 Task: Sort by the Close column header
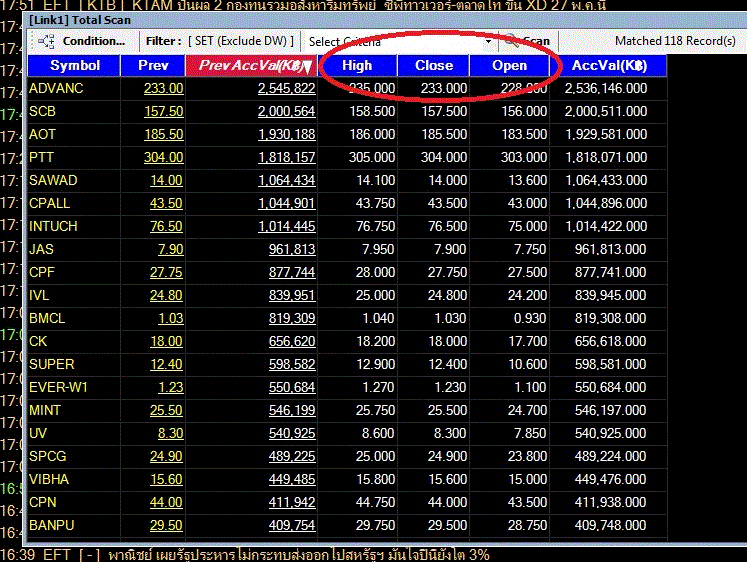pyautogui.click(x=434, y=65)
